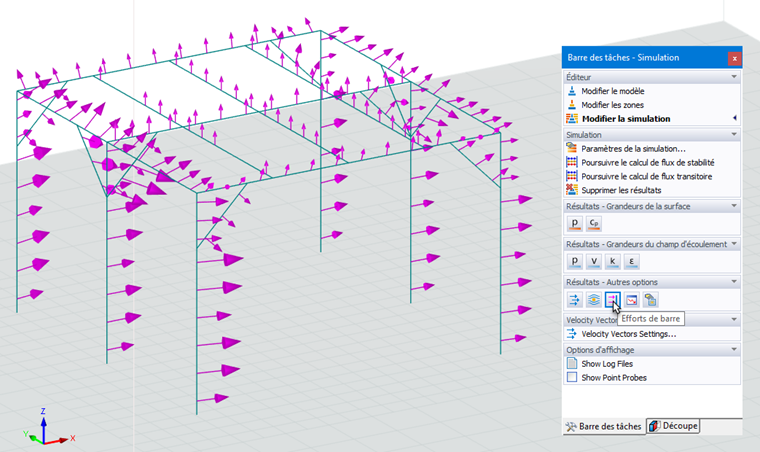Toggle velocity vectors icon in Autres options
Viewport: 760px width, 452px height.
click(x=575, y=300)
